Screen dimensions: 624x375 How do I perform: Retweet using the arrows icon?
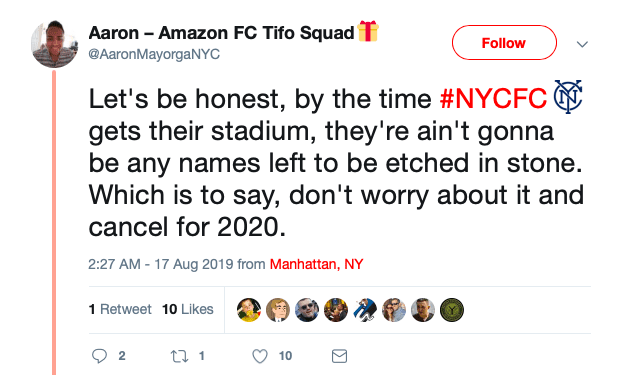tap(179, 356)
